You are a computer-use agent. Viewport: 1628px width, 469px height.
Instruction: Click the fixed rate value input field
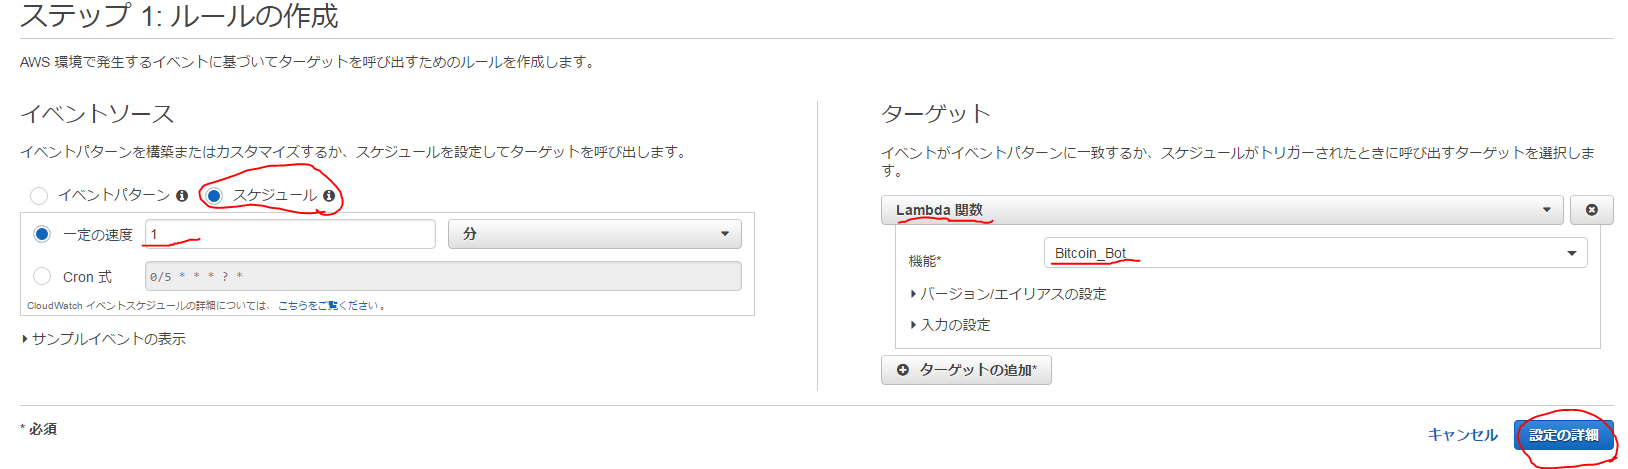click(290, 234)
